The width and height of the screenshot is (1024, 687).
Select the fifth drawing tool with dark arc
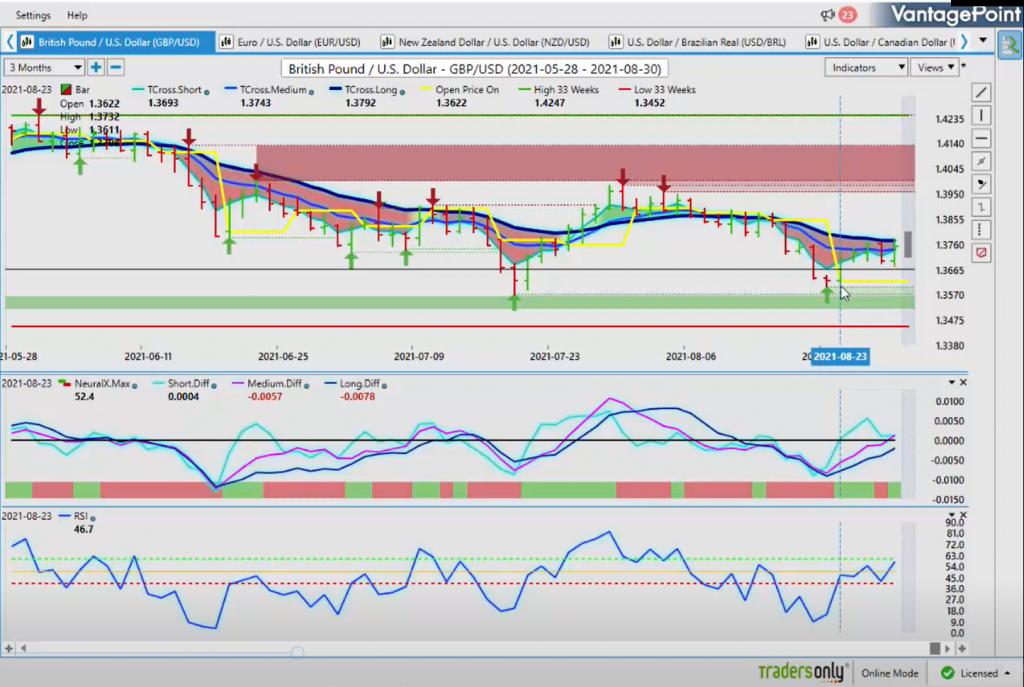click(x=981, y=184)
